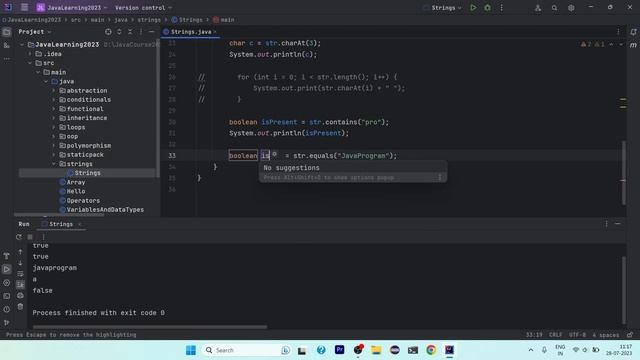Click the 4 spaces indent setting

[x=606, y=335]
